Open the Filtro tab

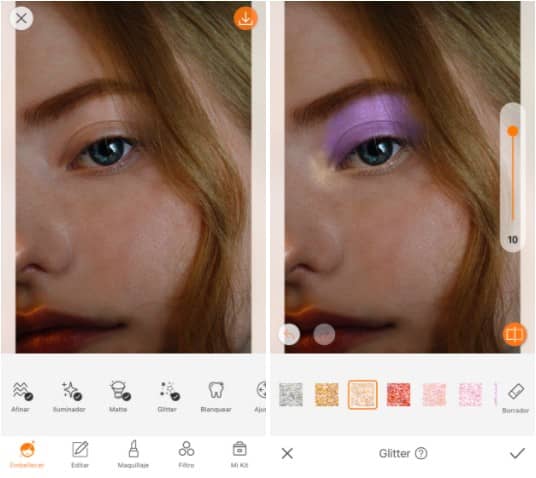pos(186,455)
